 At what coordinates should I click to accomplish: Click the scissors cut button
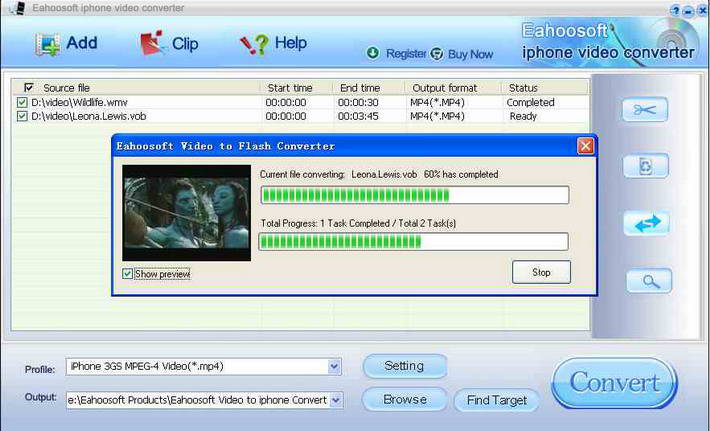point(645,110)
